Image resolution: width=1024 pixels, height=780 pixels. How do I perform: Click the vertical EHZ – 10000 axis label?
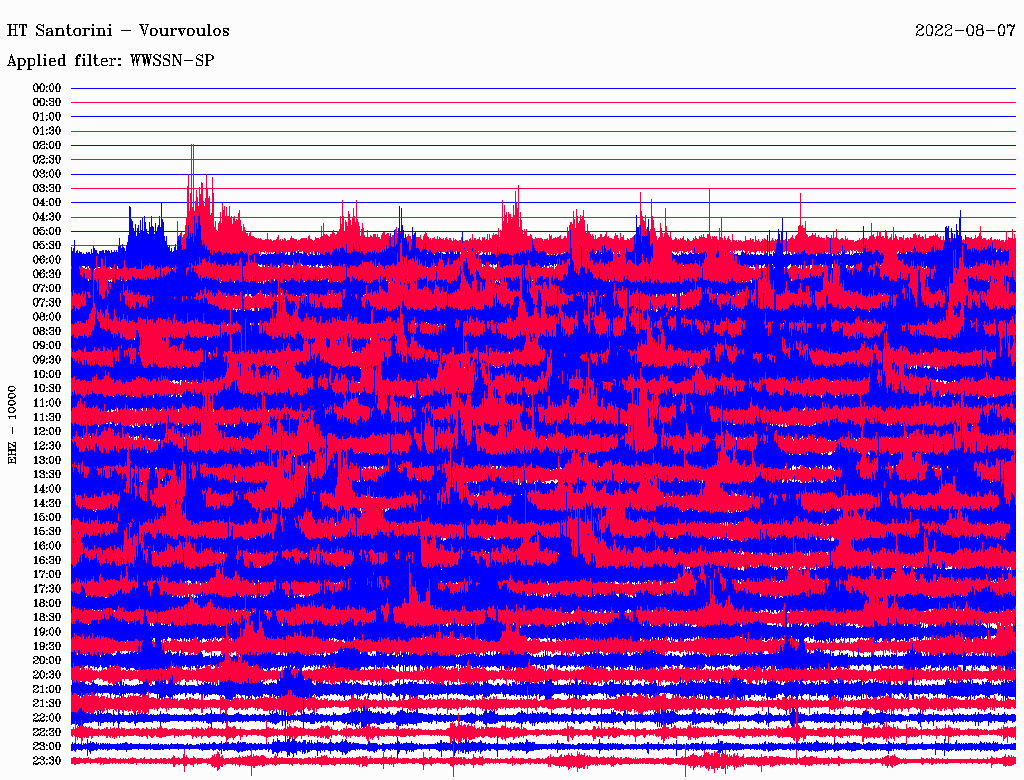tap(13, 424)
